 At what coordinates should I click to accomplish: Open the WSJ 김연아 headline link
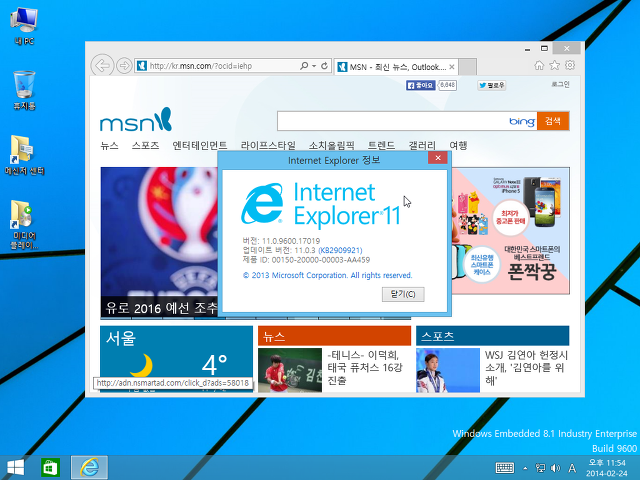pyautogui.click(x=526, y=367)
